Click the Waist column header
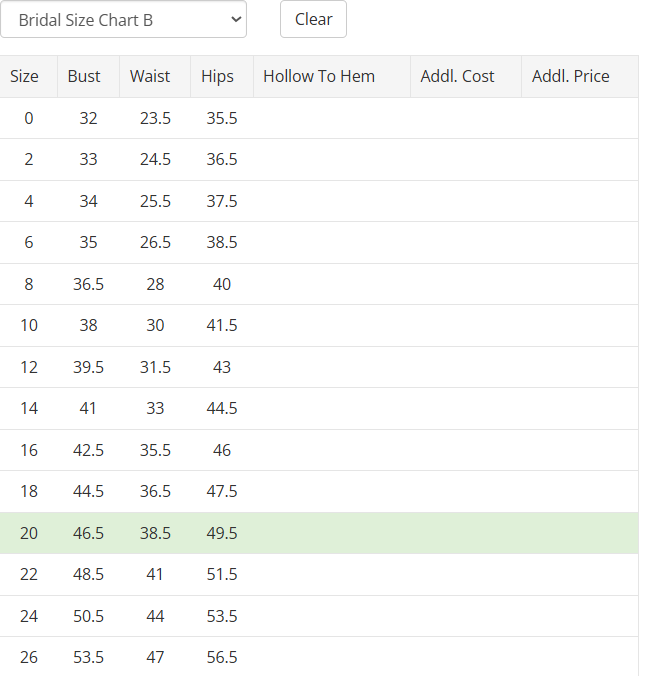 point(155,76)
